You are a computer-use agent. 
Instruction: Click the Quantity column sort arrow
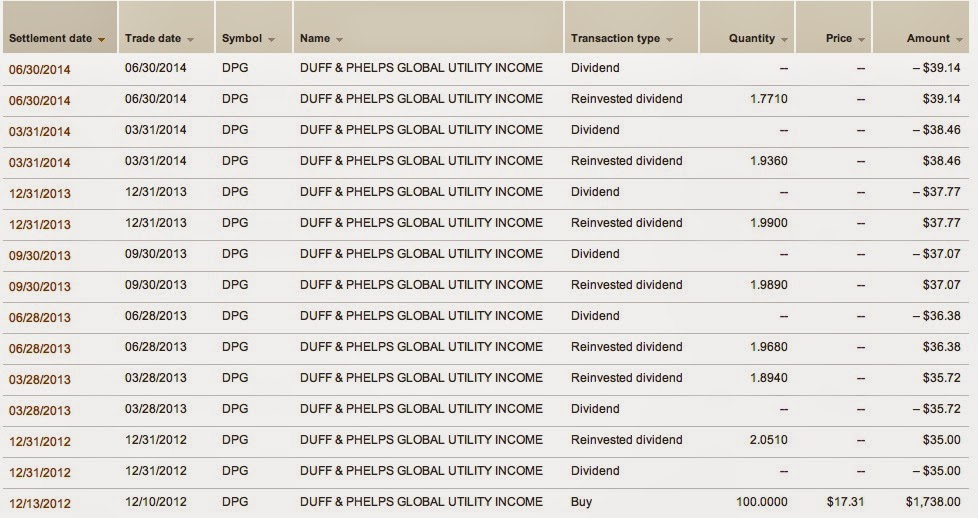[x=784, y=40]
